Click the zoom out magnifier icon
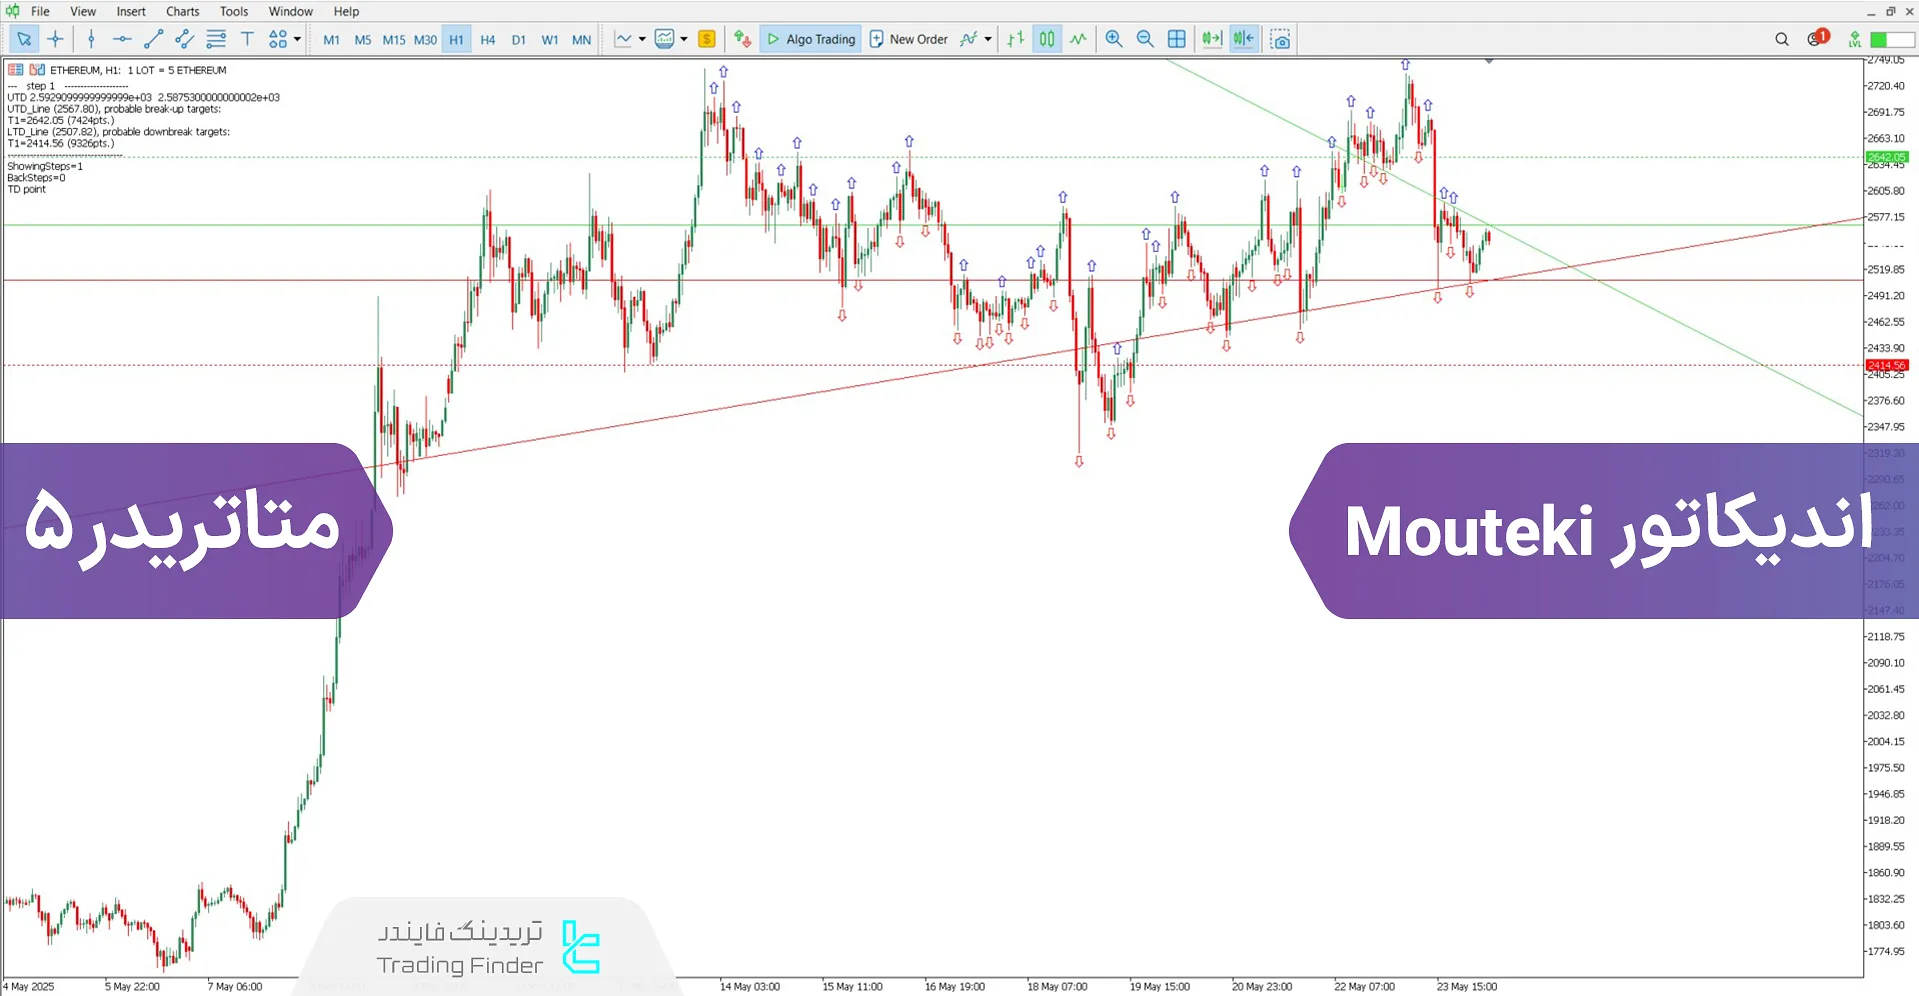Viewport: 1919px width, 996px height. [1145, 39]
